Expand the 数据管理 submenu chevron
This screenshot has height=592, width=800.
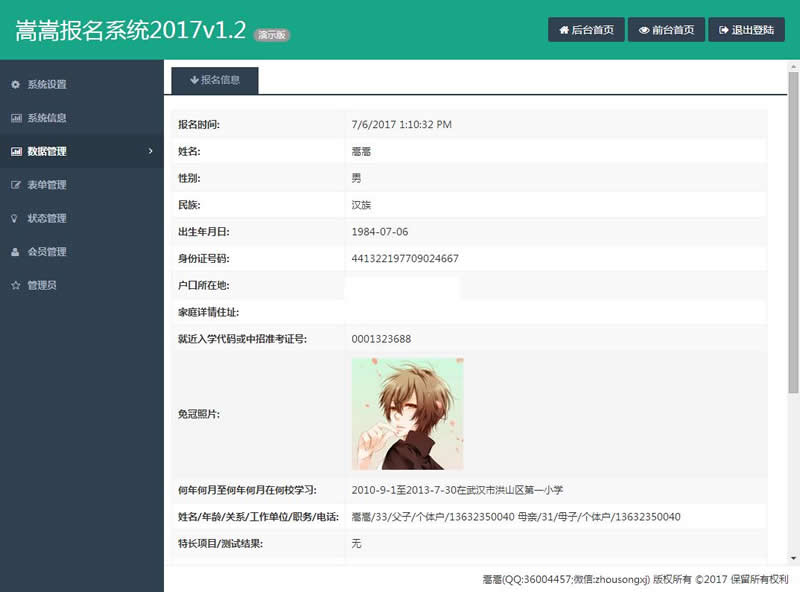click(x=150, y=151)
